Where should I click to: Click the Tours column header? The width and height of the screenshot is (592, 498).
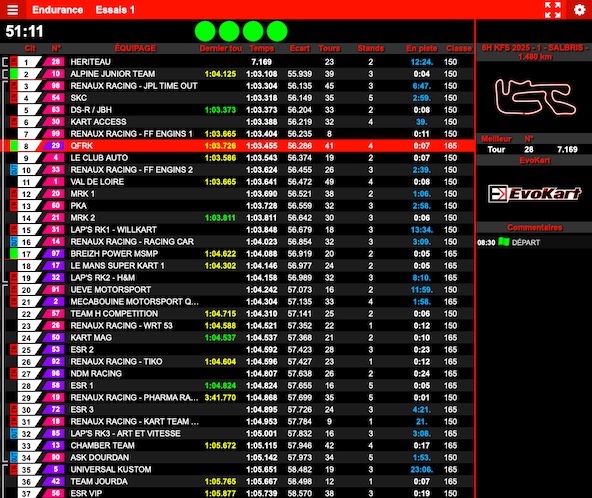[x=329, y=48]
